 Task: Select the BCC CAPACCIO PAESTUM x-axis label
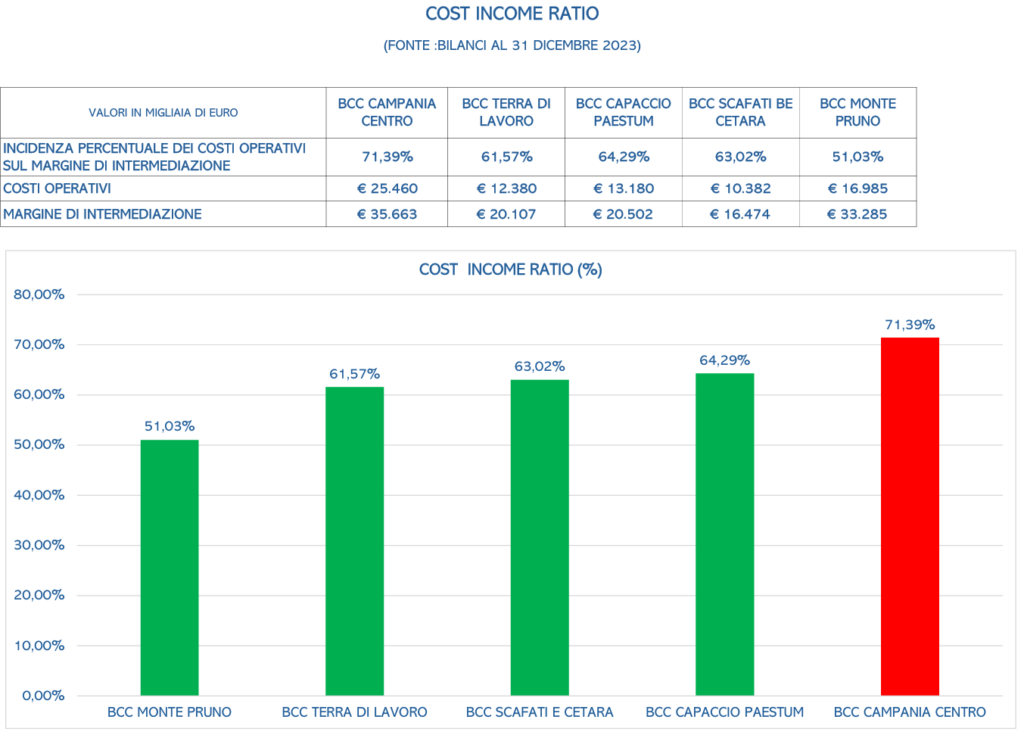tap(725, 713)
